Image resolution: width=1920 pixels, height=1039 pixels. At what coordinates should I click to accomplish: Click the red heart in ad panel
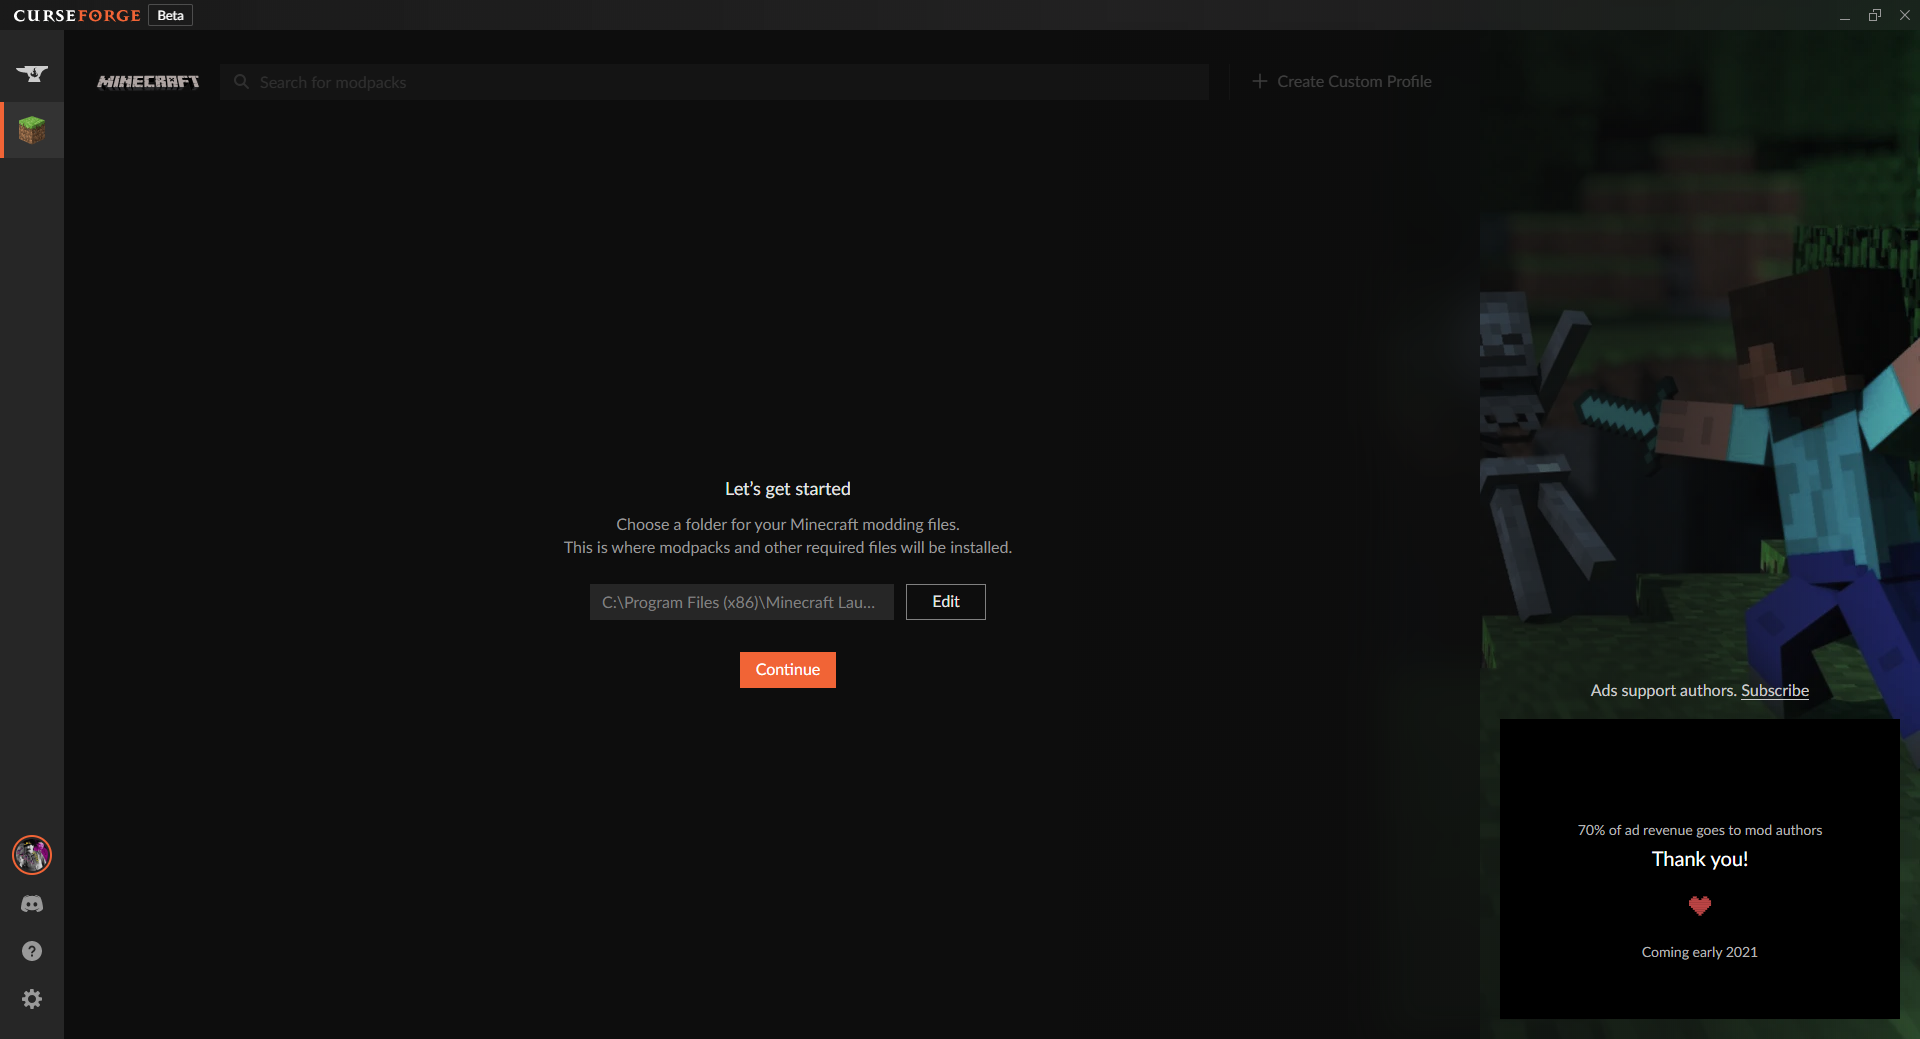pyautogui.click(x=1699, y=906)
